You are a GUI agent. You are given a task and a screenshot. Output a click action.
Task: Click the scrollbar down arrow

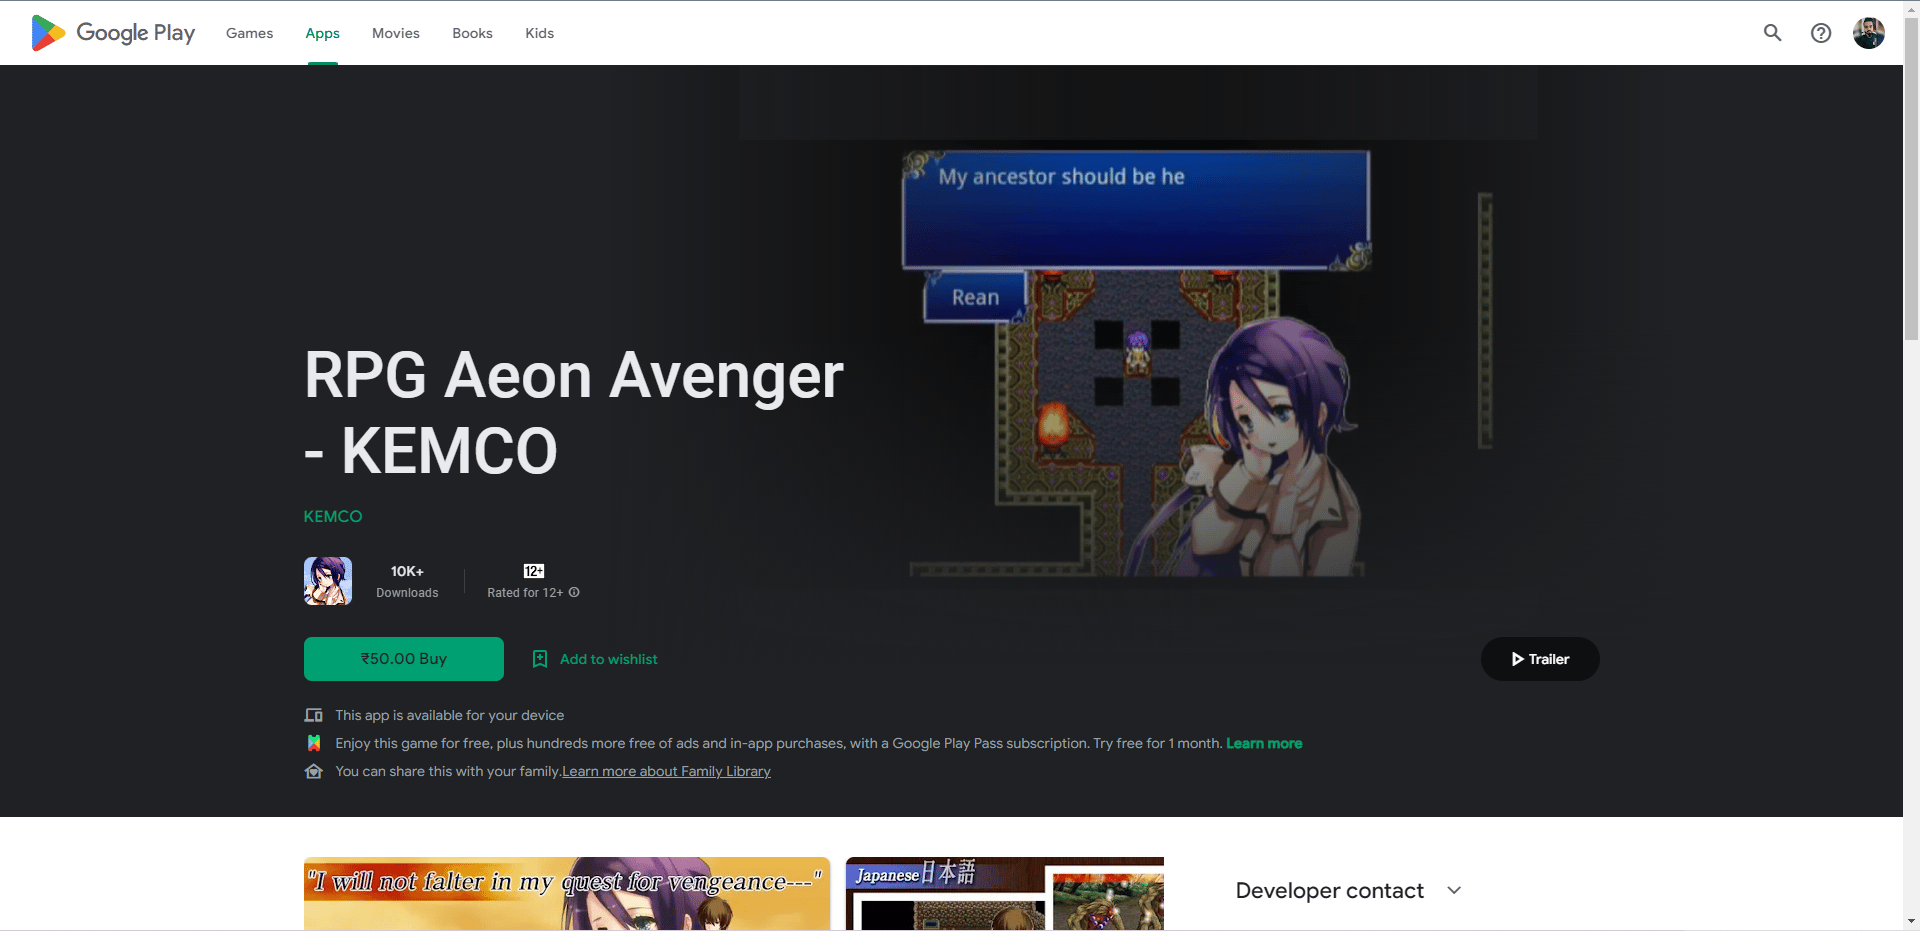pyautogui.click(x=1911, y=921)
